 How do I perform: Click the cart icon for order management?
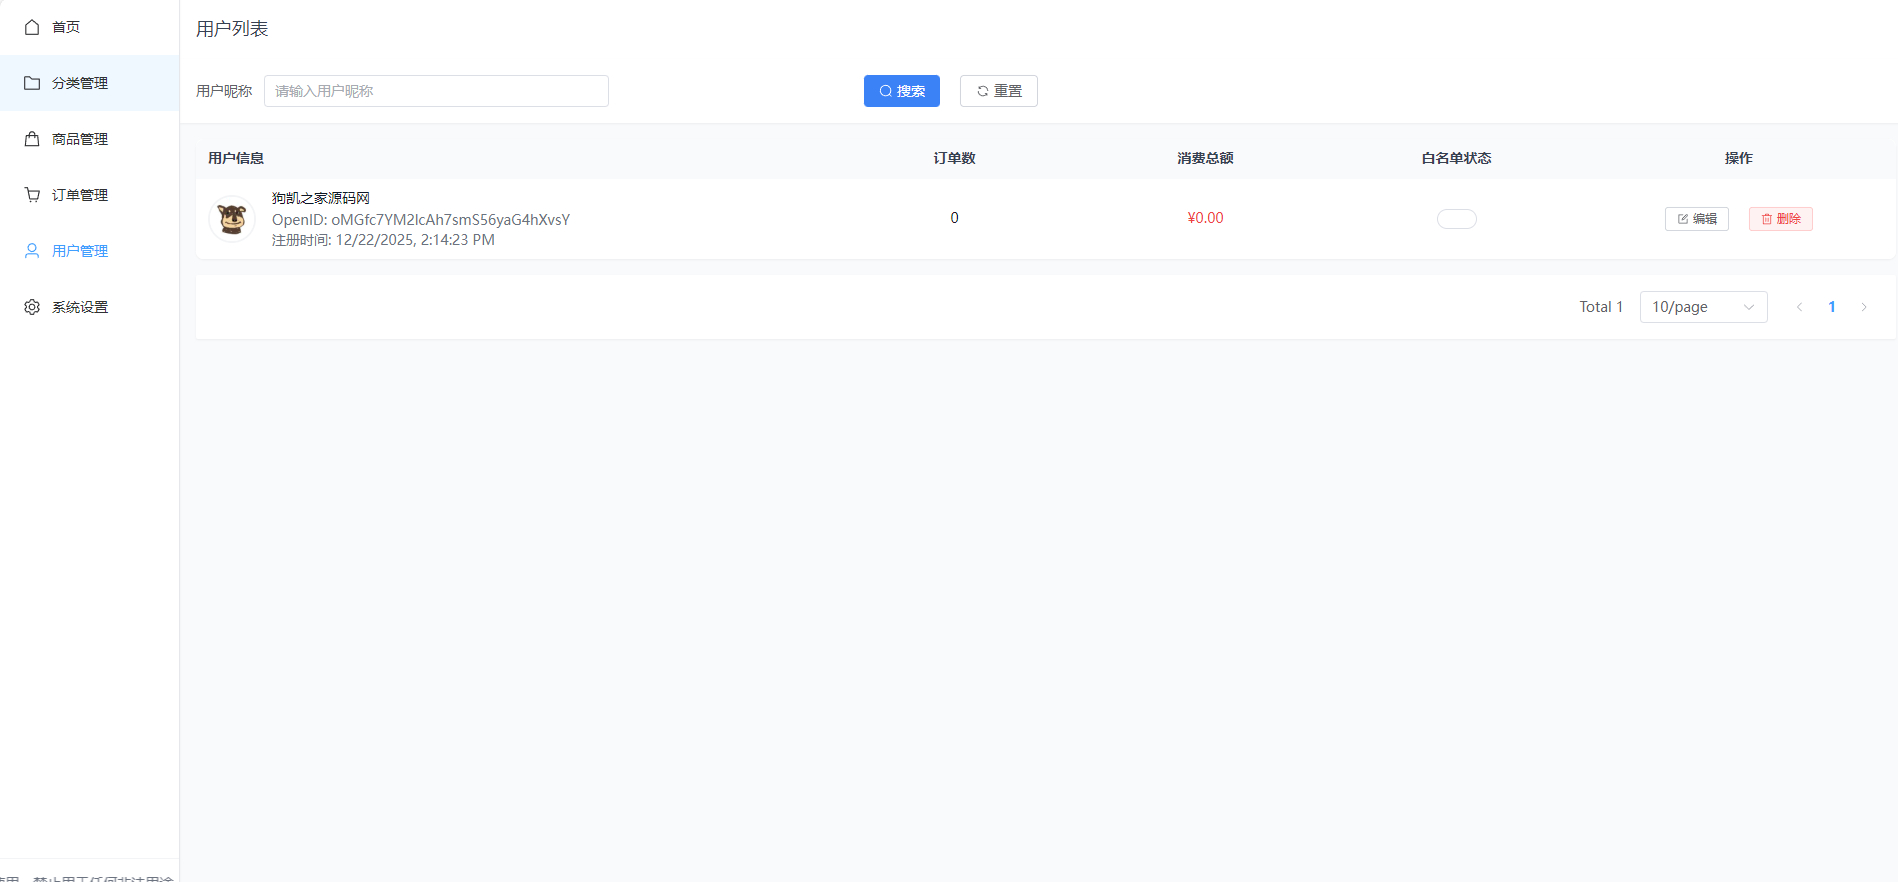click(x=32, y=195)
